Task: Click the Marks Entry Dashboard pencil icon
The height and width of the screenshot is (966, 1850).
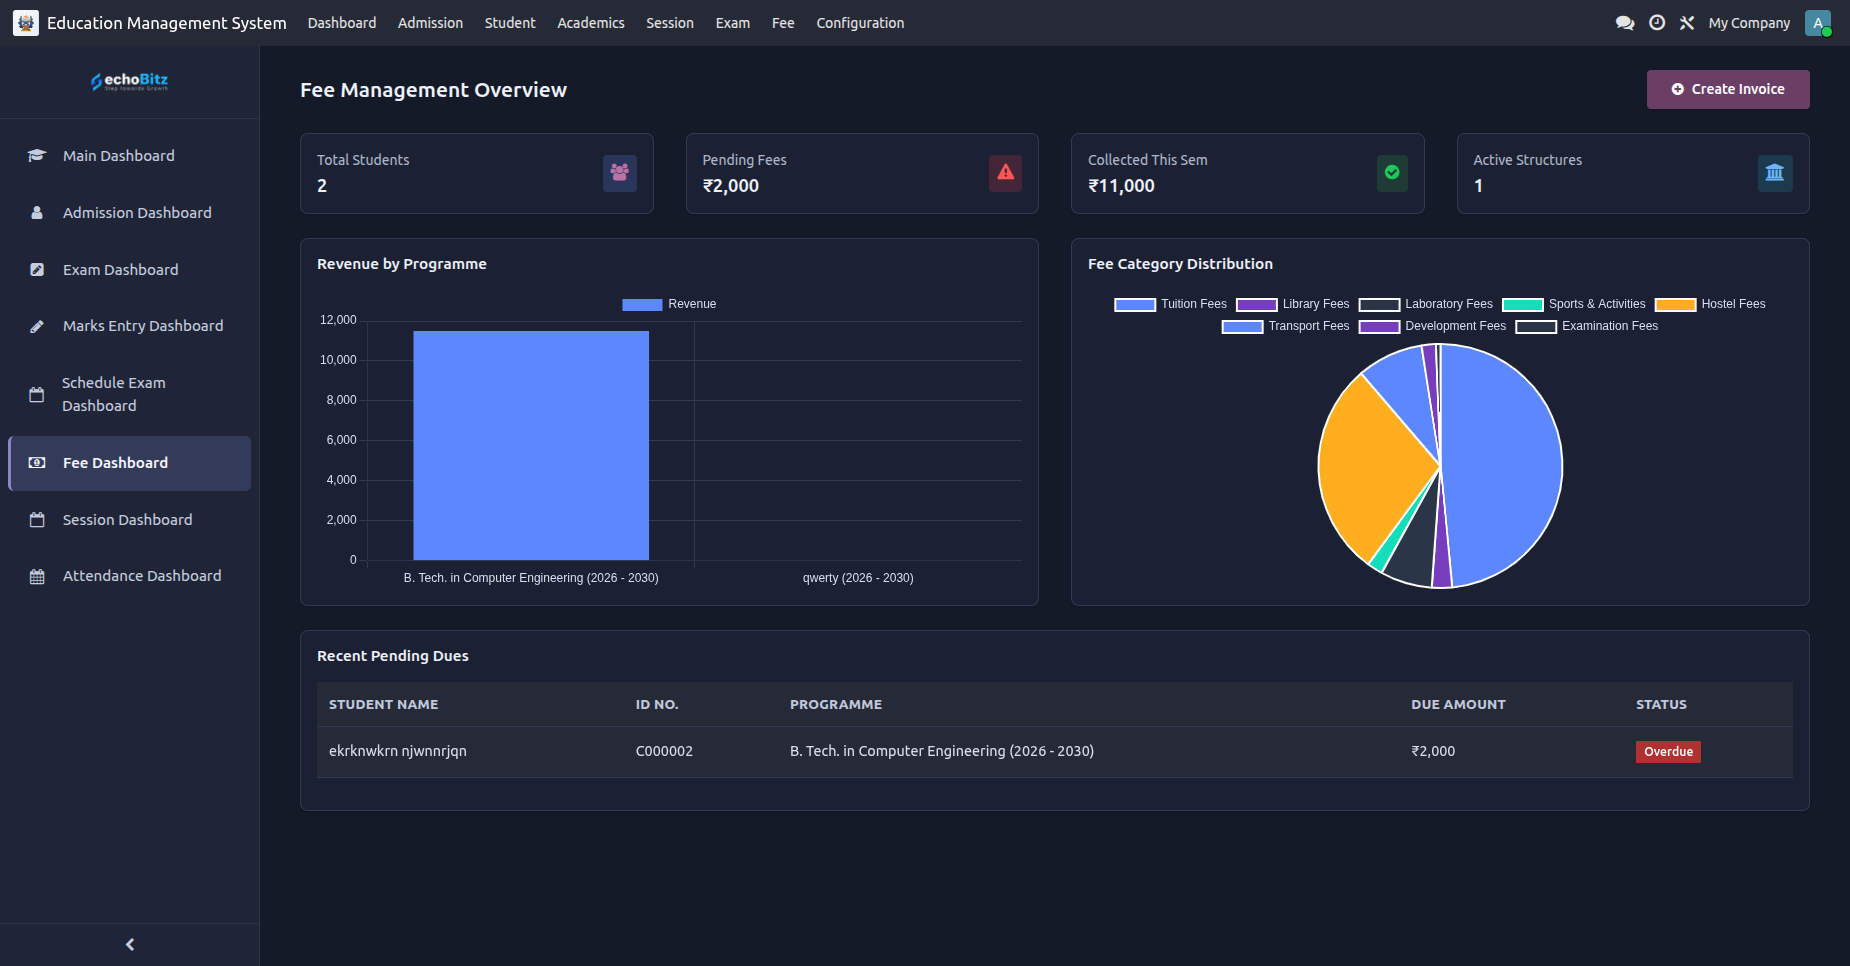Action: tap(37, 326)
